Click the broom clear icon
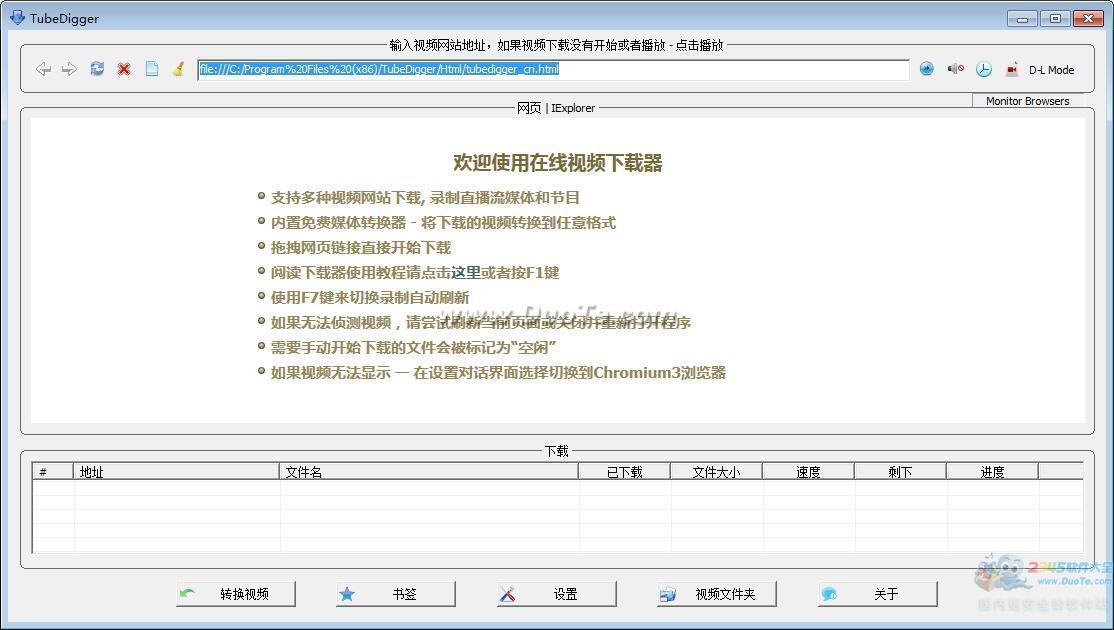Image resolution: width=1114 pixels, height=630 pixels. pyautogui.click(x=178, y=69)
